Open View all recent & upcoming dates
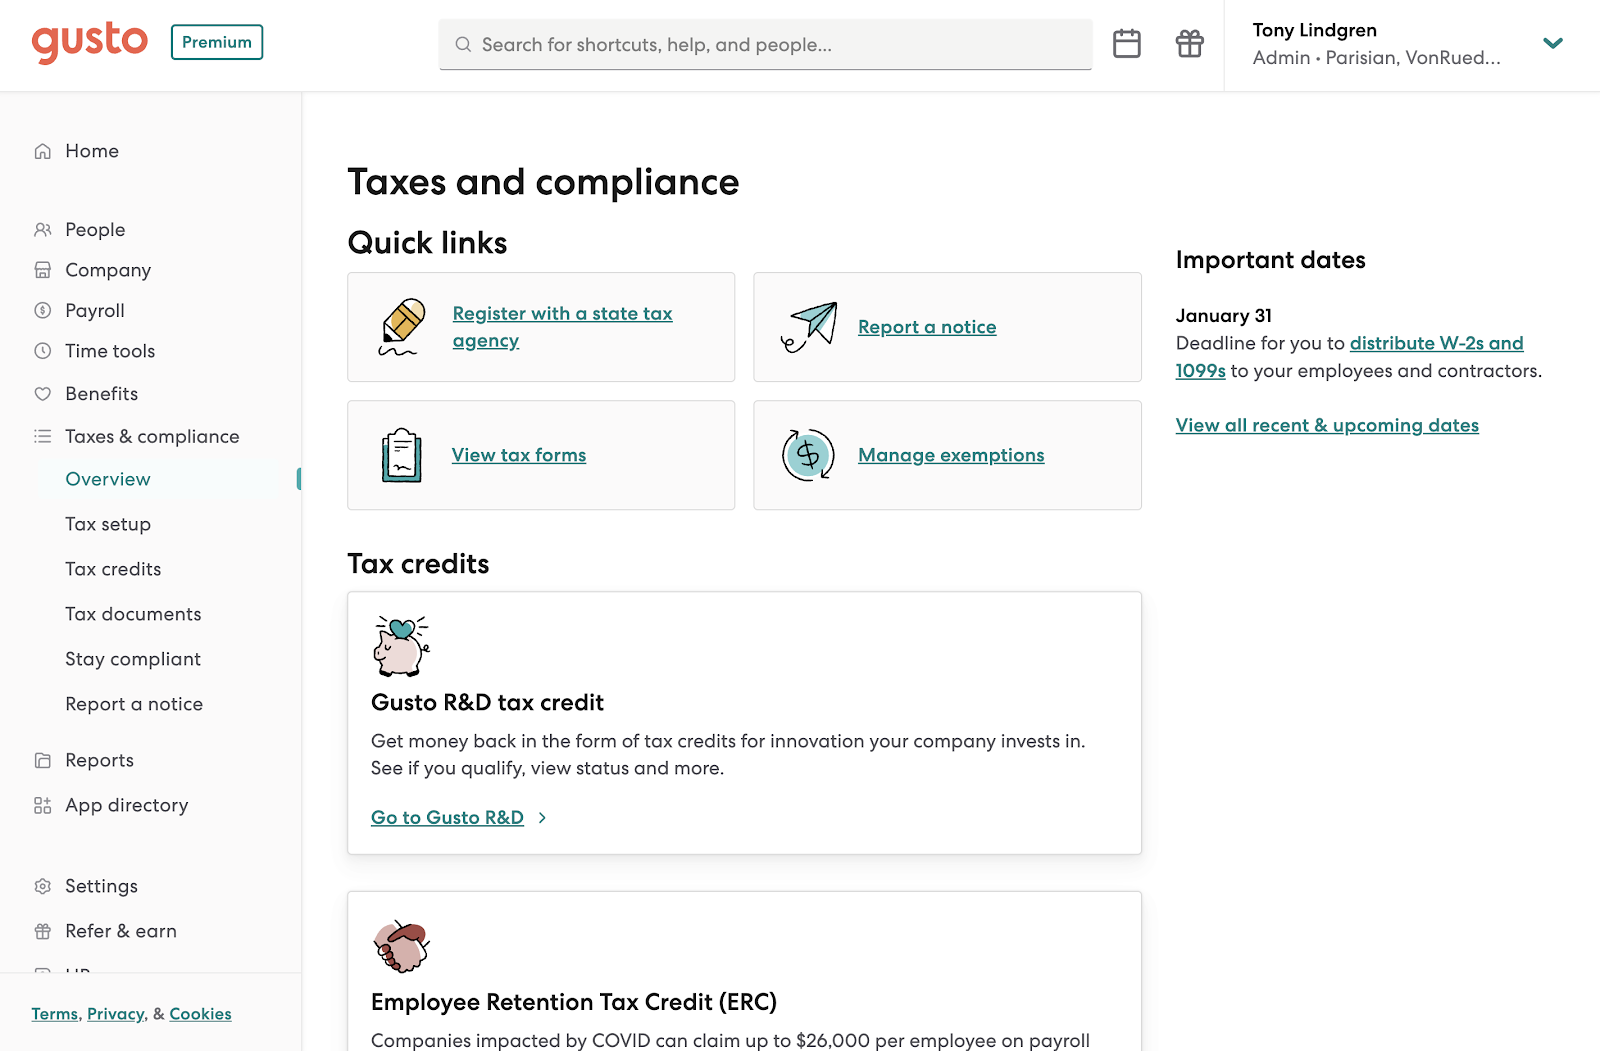 click(x=1327, y=425)
